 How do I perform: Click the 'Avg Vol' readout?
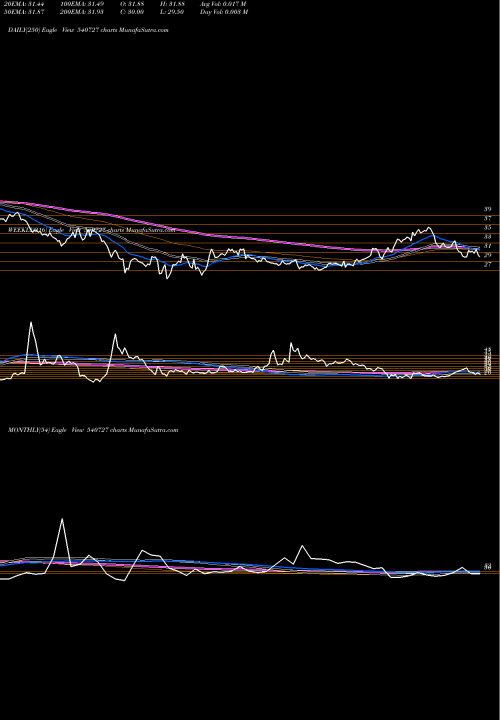pyautogui.click(x=223, y=4)
